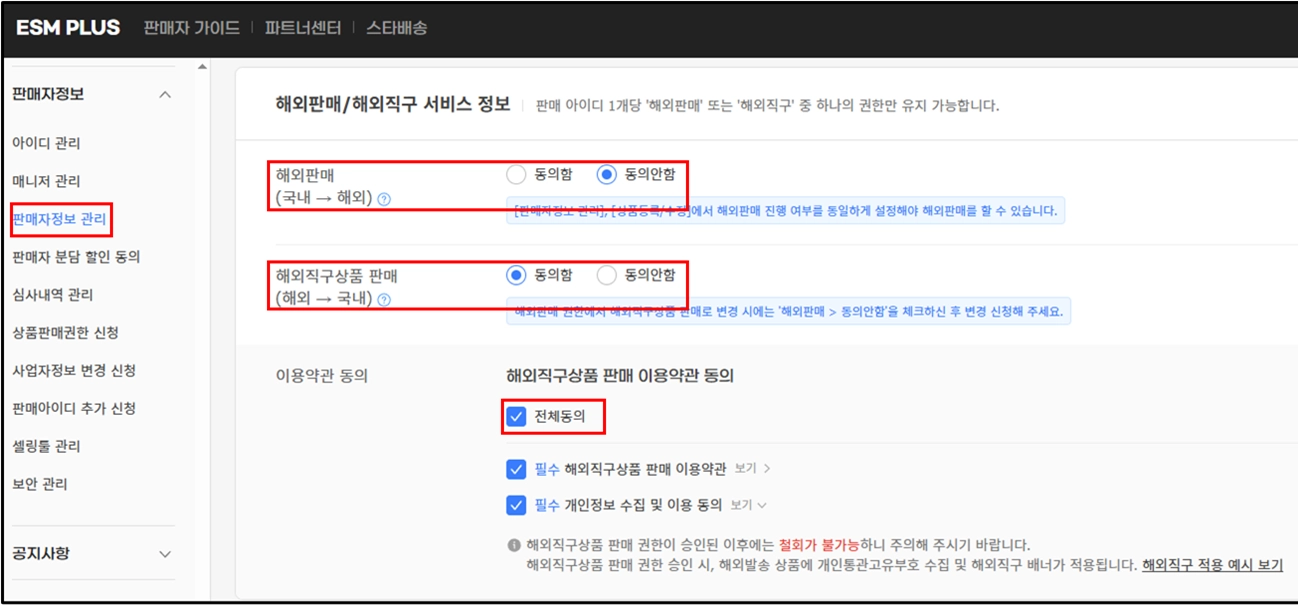Click the sidebar scrollbar up arrow
Image resolution: width=1298 pixels, height=605 pixels.
(x=203, y=67)
